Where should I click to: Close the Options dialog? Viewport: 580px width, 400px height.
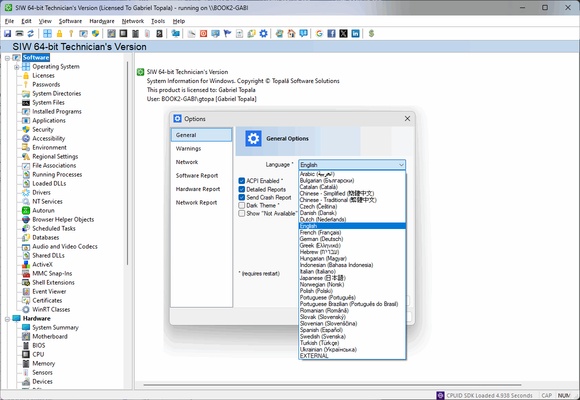pos(407,118)
